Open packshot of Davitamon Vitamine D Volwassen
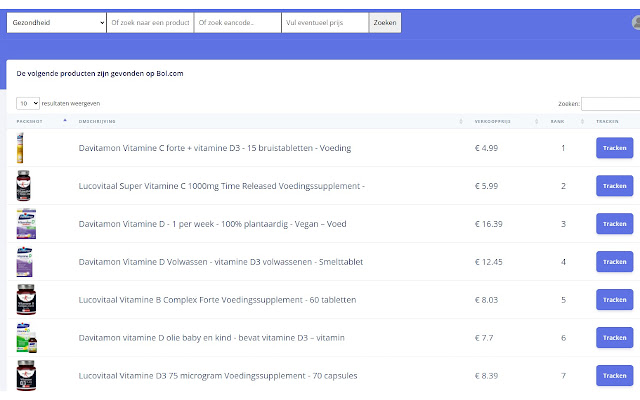640x400 pixels. (24, 262)
